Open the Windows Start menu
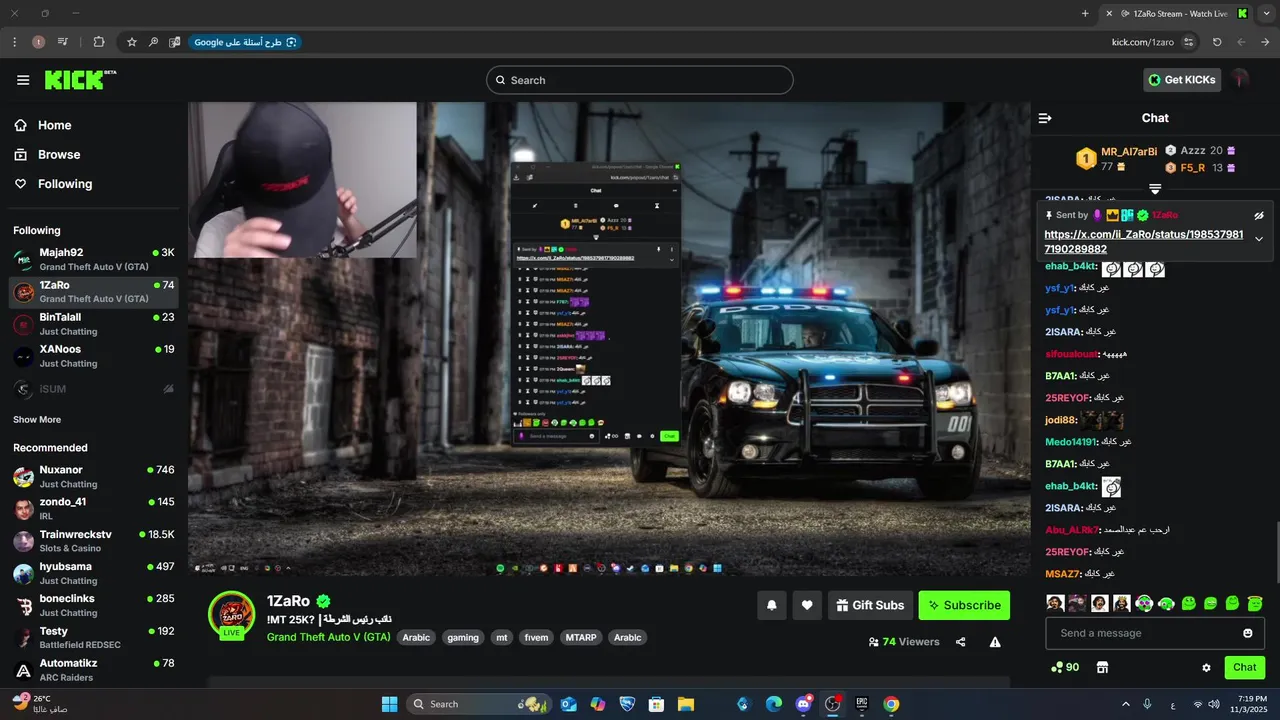The width and height of the screenshot is (1280, 720). click(x=390, y=704)
